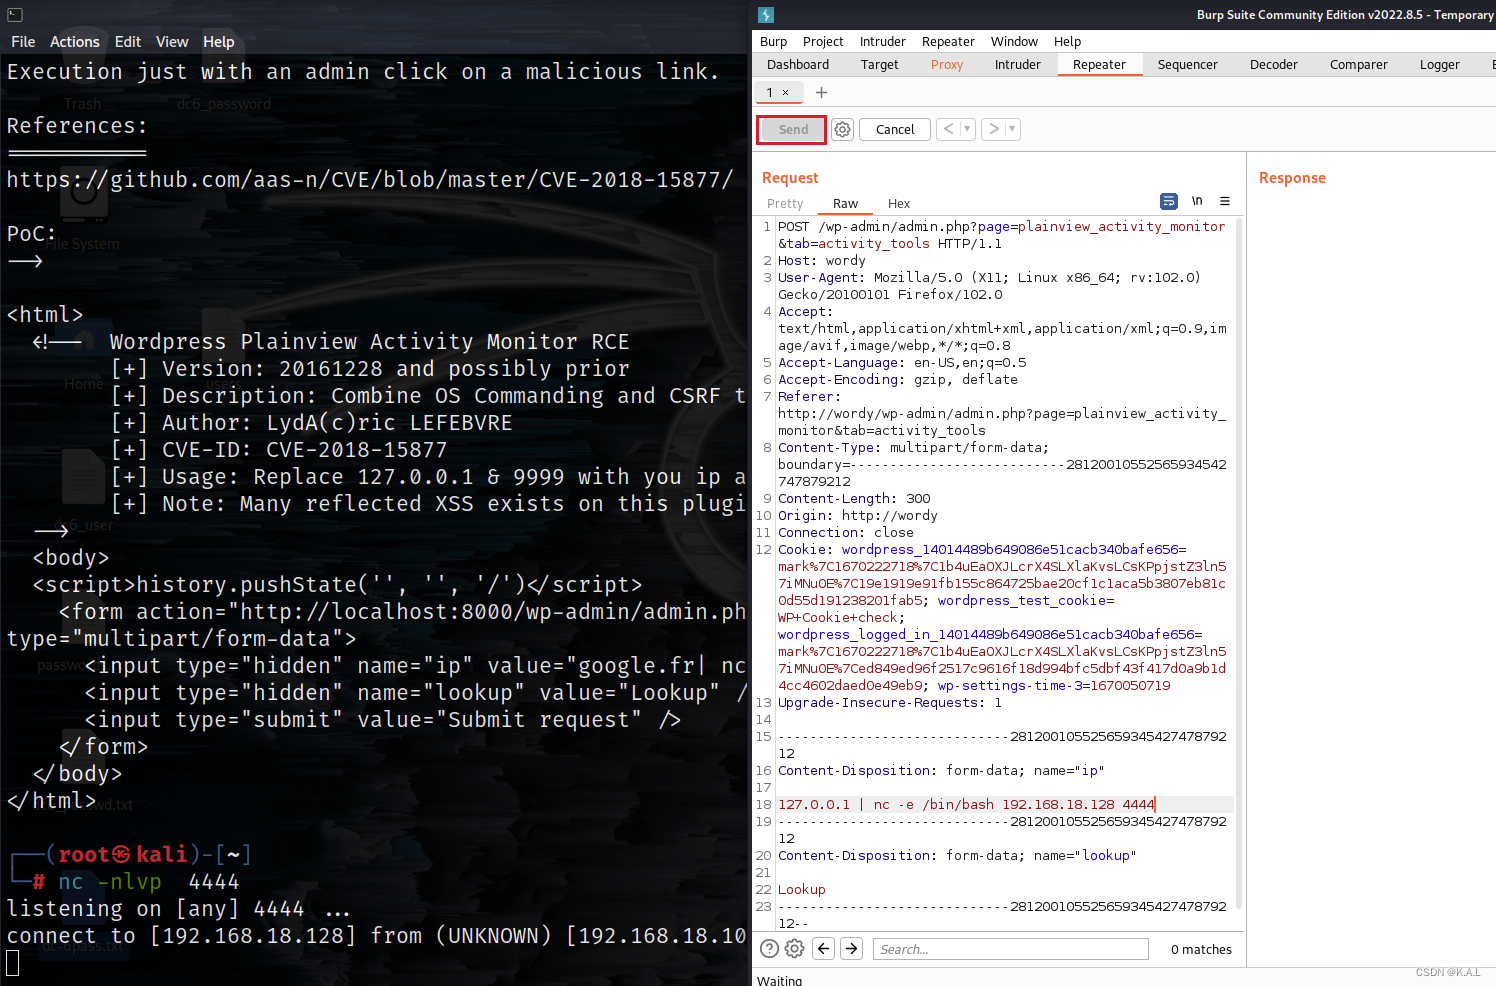Click the 'Origin: http://wordy' header line
The height and width of the screenshot is (986, 1496).
coord(858,516)
